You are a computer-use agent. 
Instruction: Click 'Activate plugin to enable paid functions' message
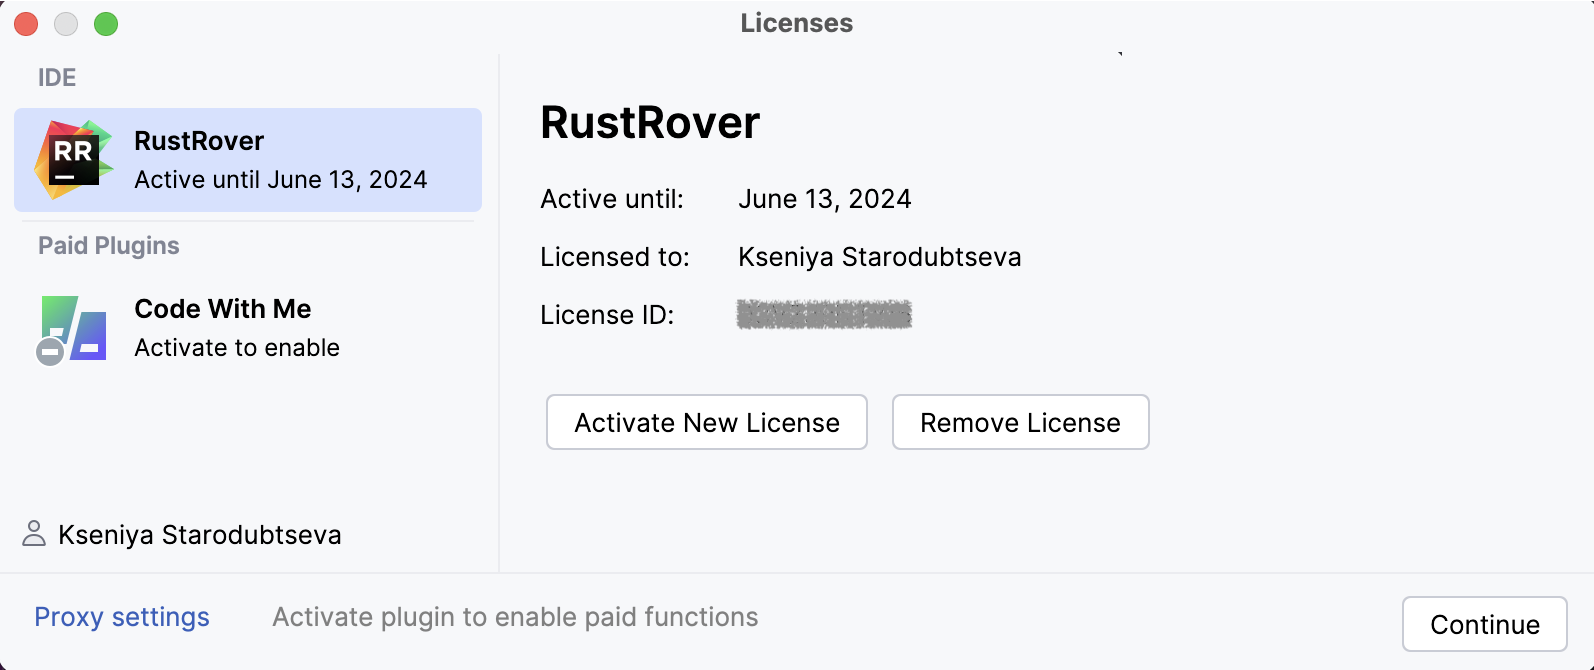coord(515,617)
